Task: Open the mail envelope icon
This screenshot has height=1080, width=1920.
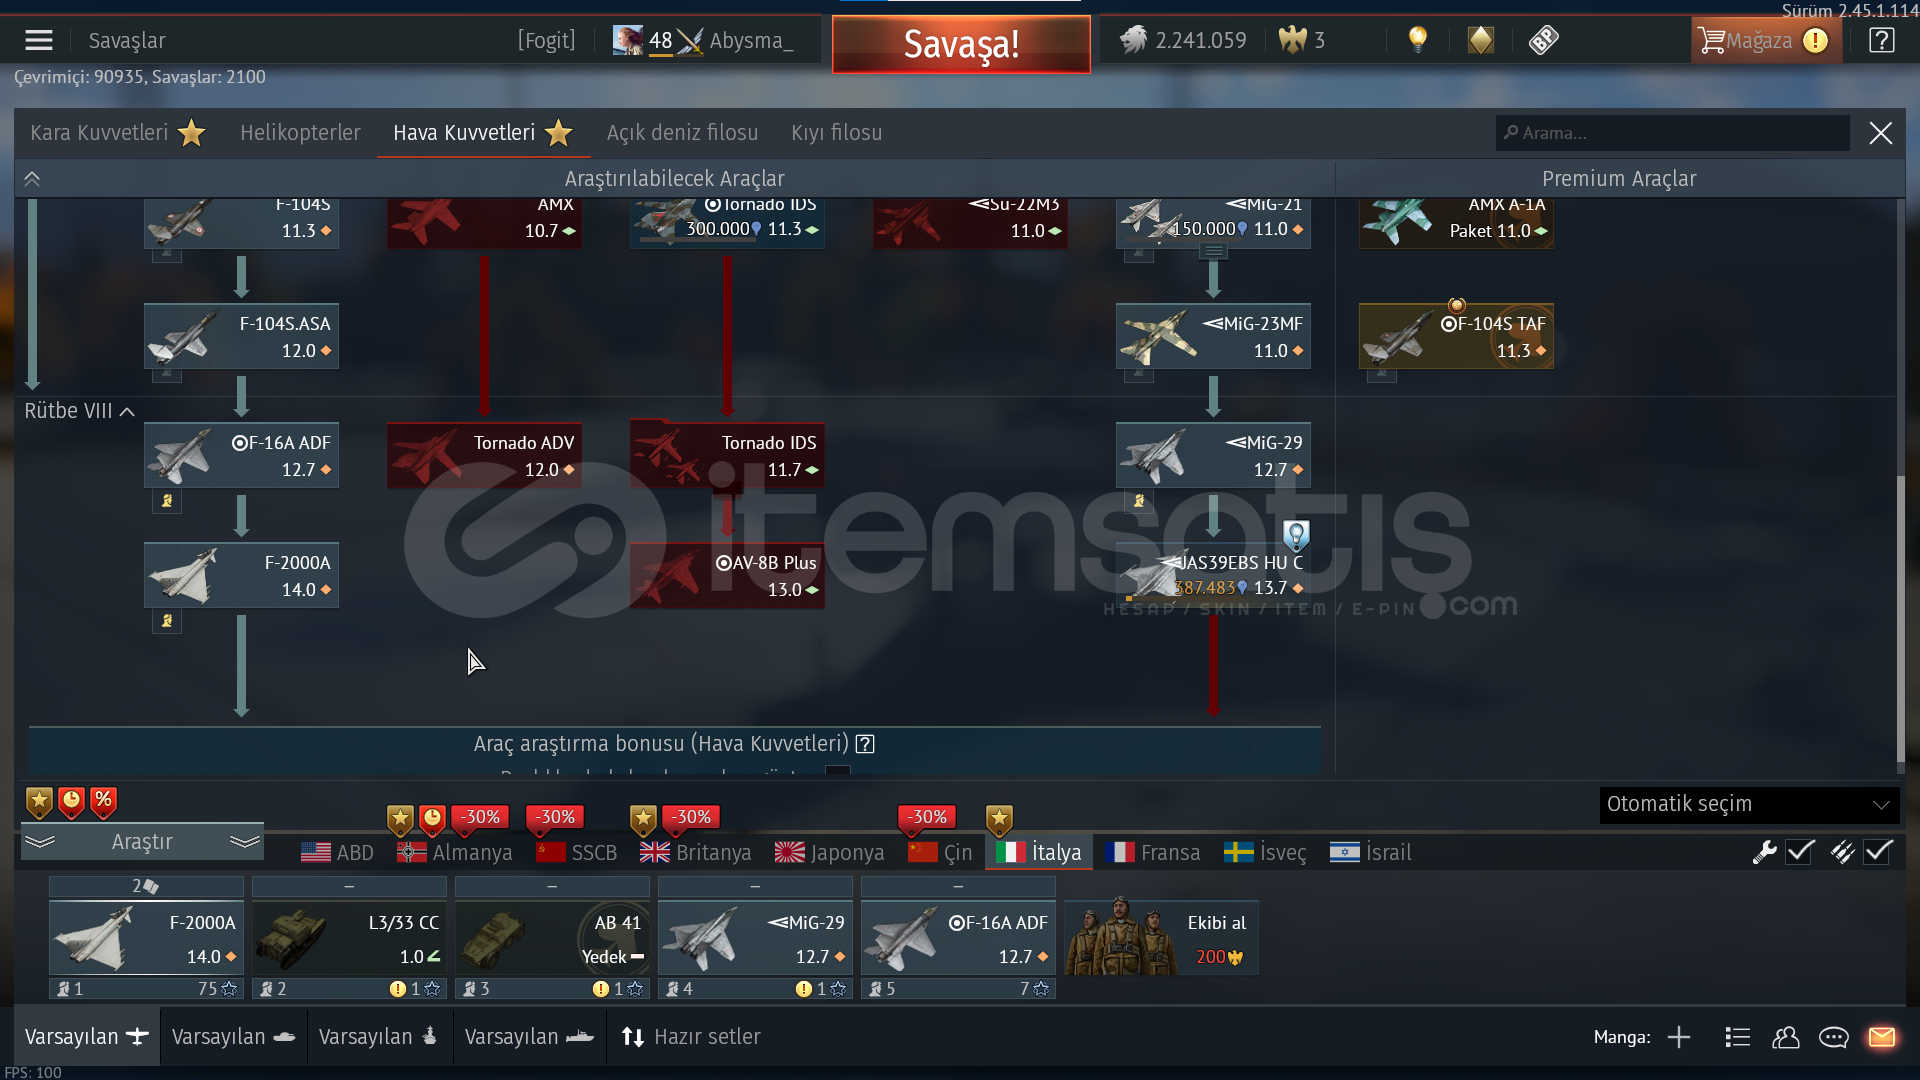Action: pos(1881,1037)
